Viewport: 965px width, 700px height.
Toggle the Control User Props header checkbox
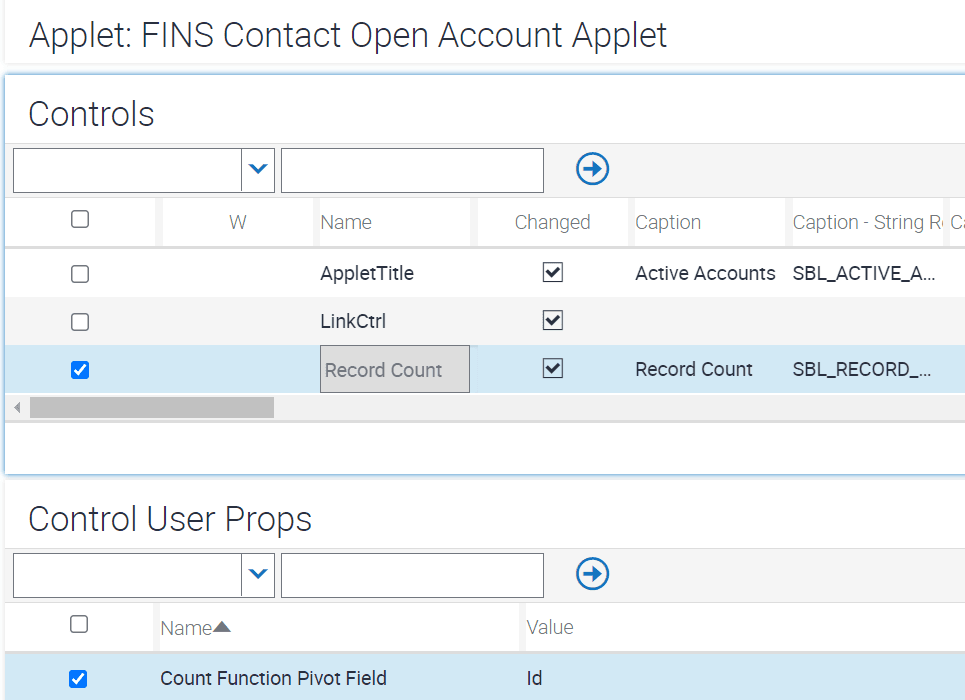point(81,624)
